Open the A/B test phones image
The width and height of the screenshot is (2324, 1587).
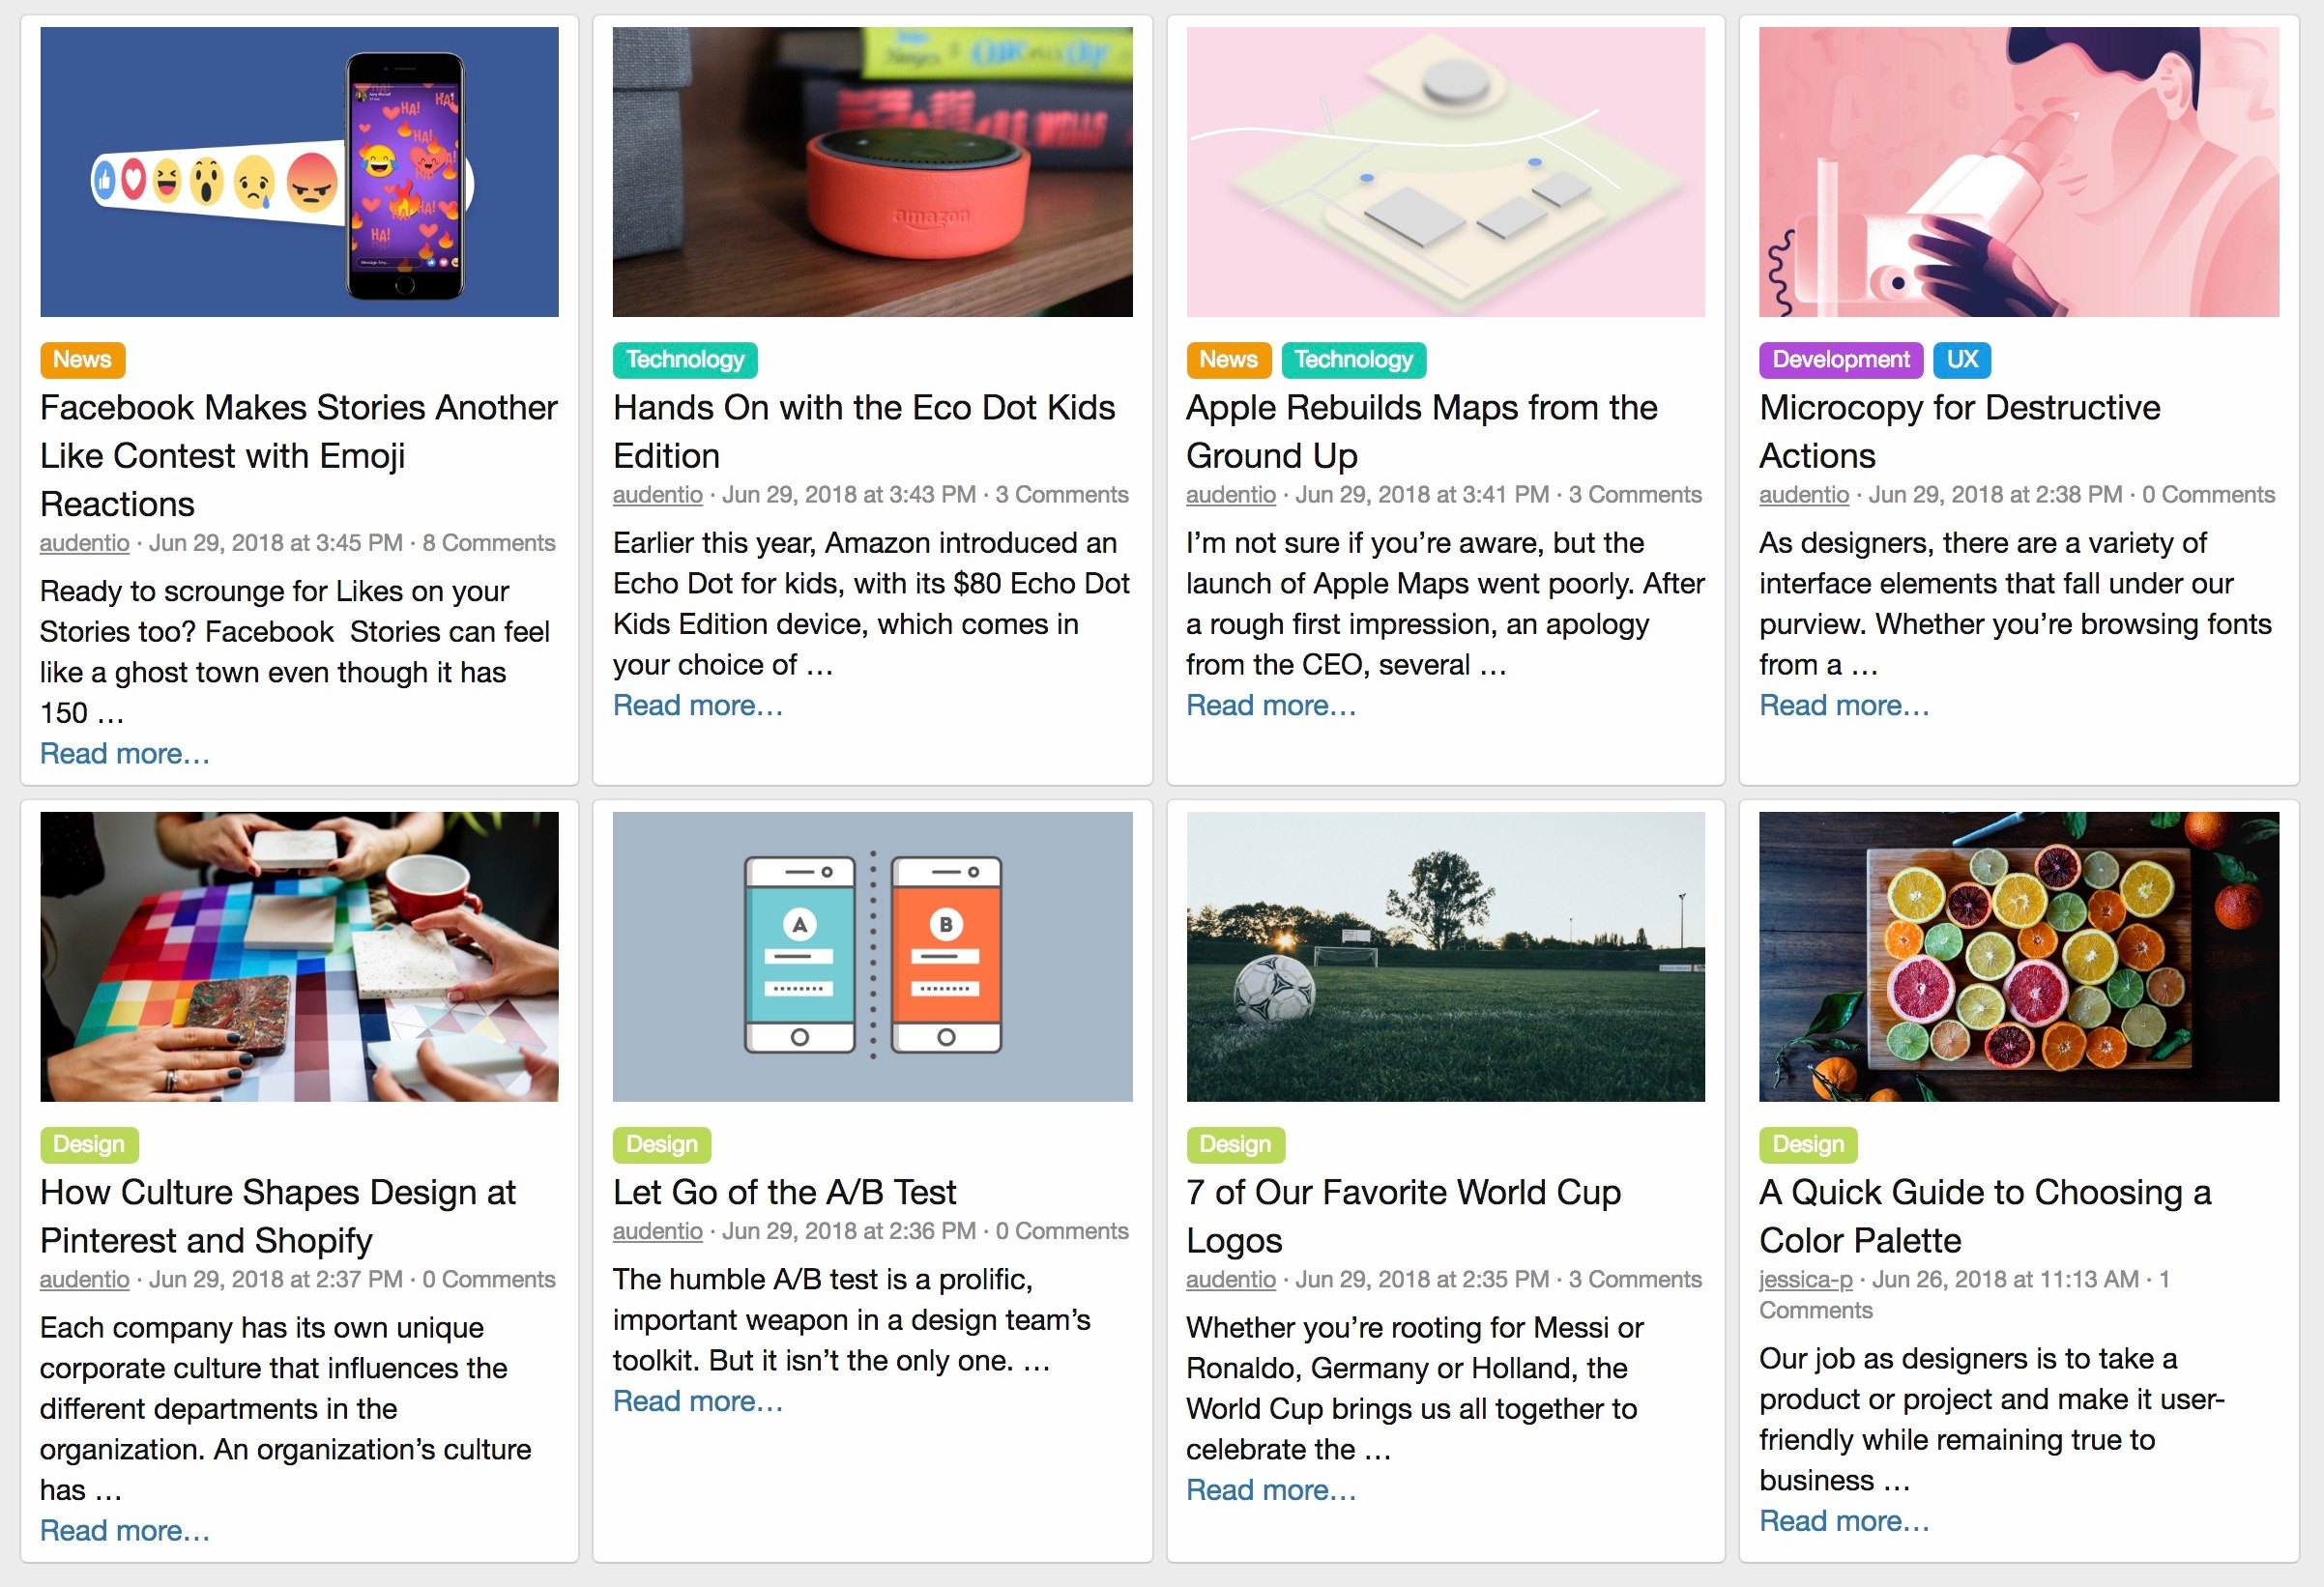coord(872,956)
